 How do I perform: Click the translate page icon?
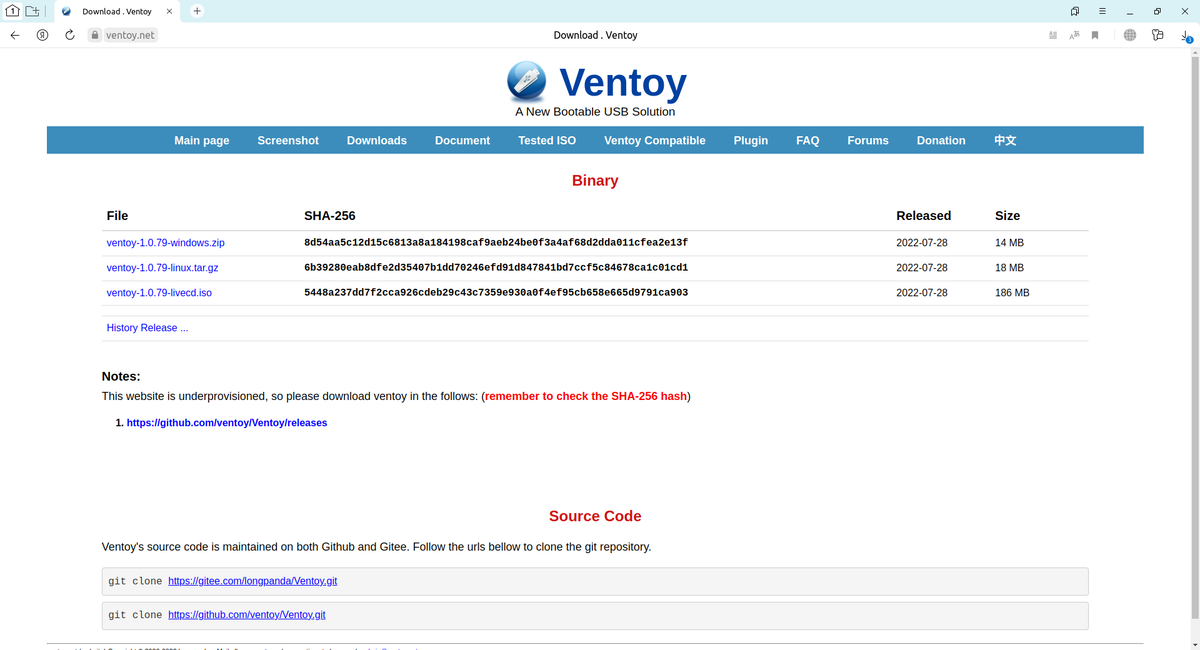tap(1074, 35)
